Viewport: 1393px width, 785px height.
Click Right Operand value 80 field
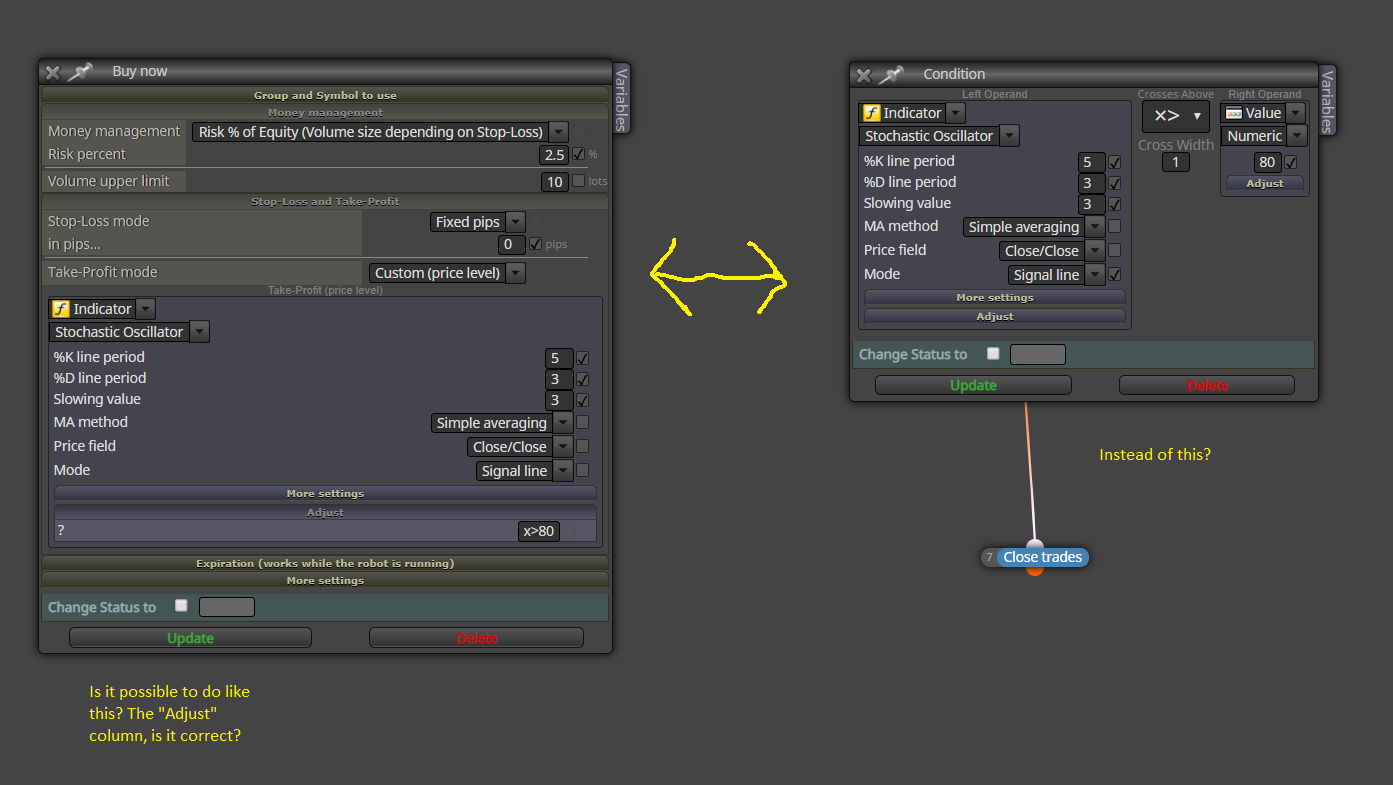[1268, 162]
